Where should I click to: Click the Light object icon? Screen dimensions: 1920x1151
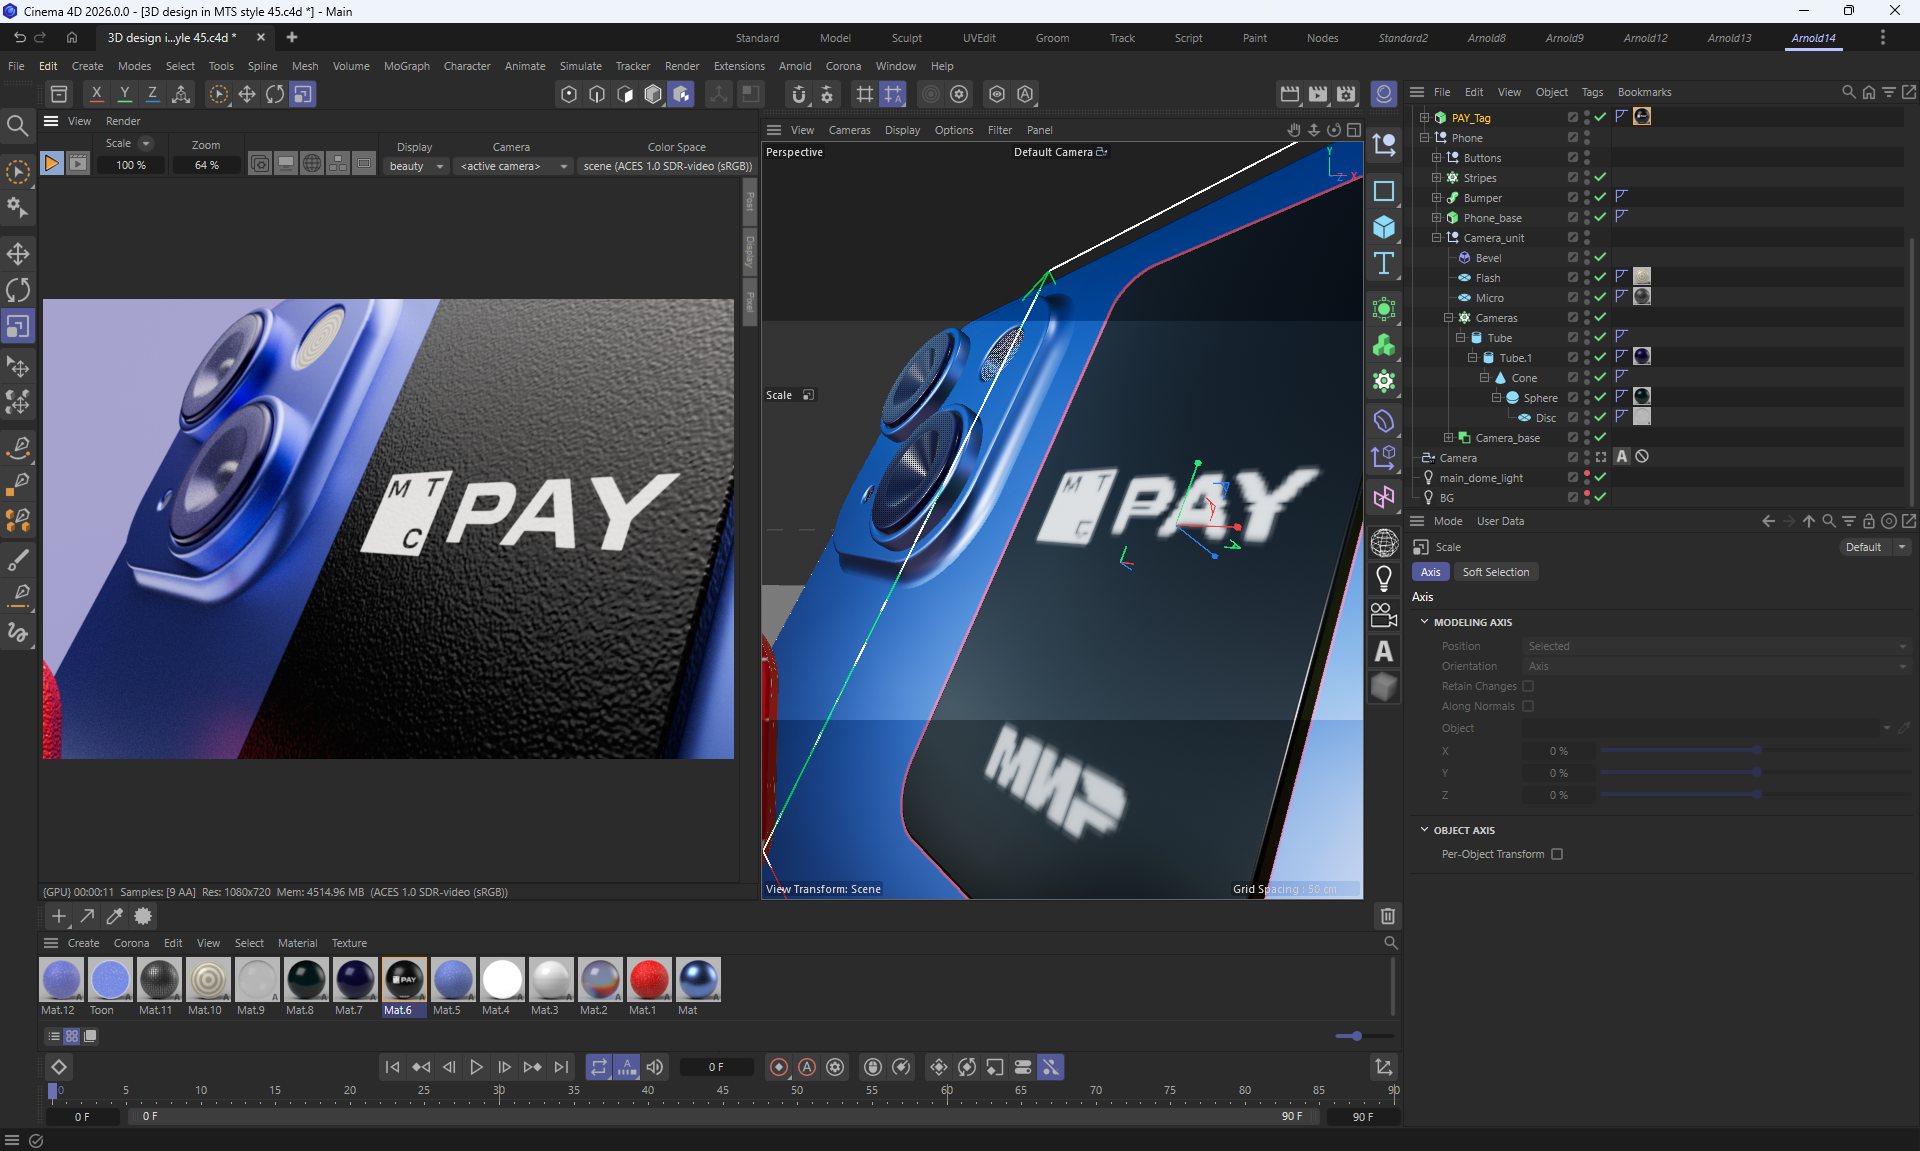[x=1384, y=578]
